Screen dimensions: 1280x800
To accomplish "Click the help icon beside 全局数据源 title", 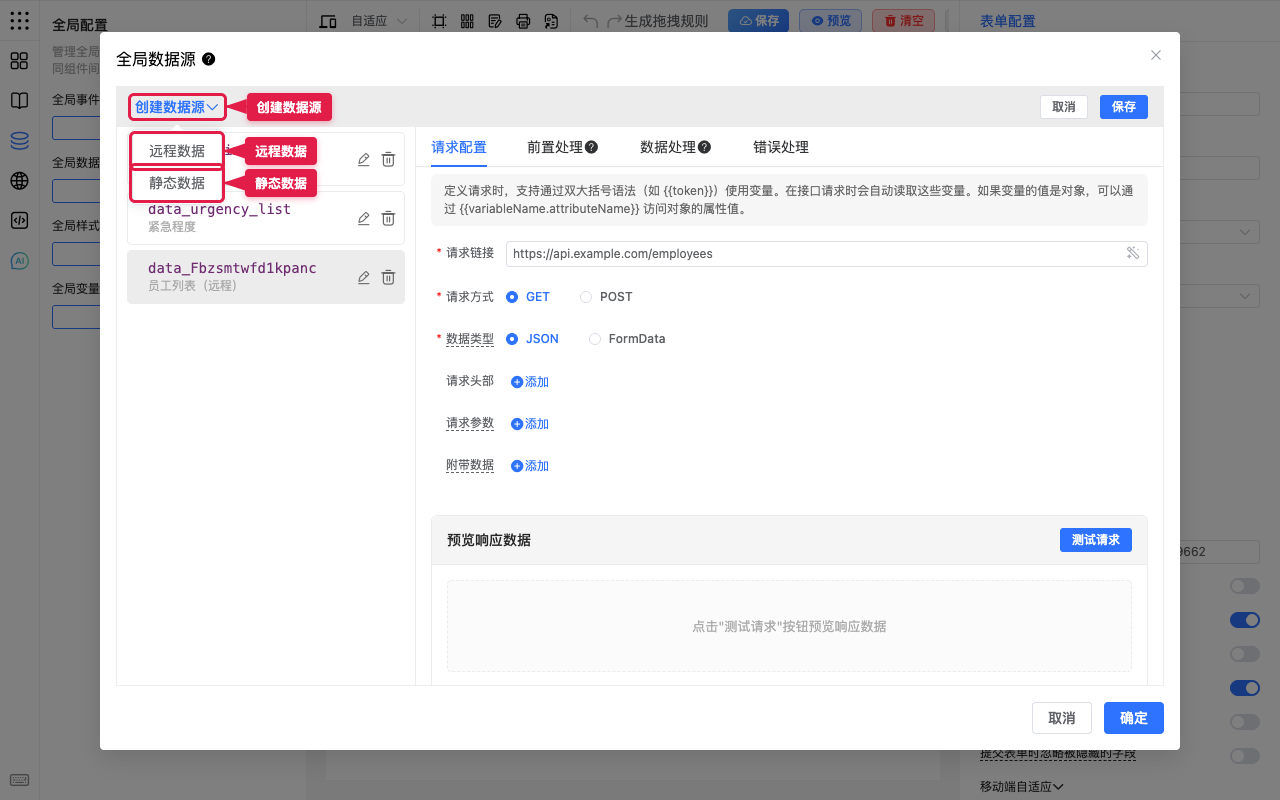I will click(x=208, y=59).
